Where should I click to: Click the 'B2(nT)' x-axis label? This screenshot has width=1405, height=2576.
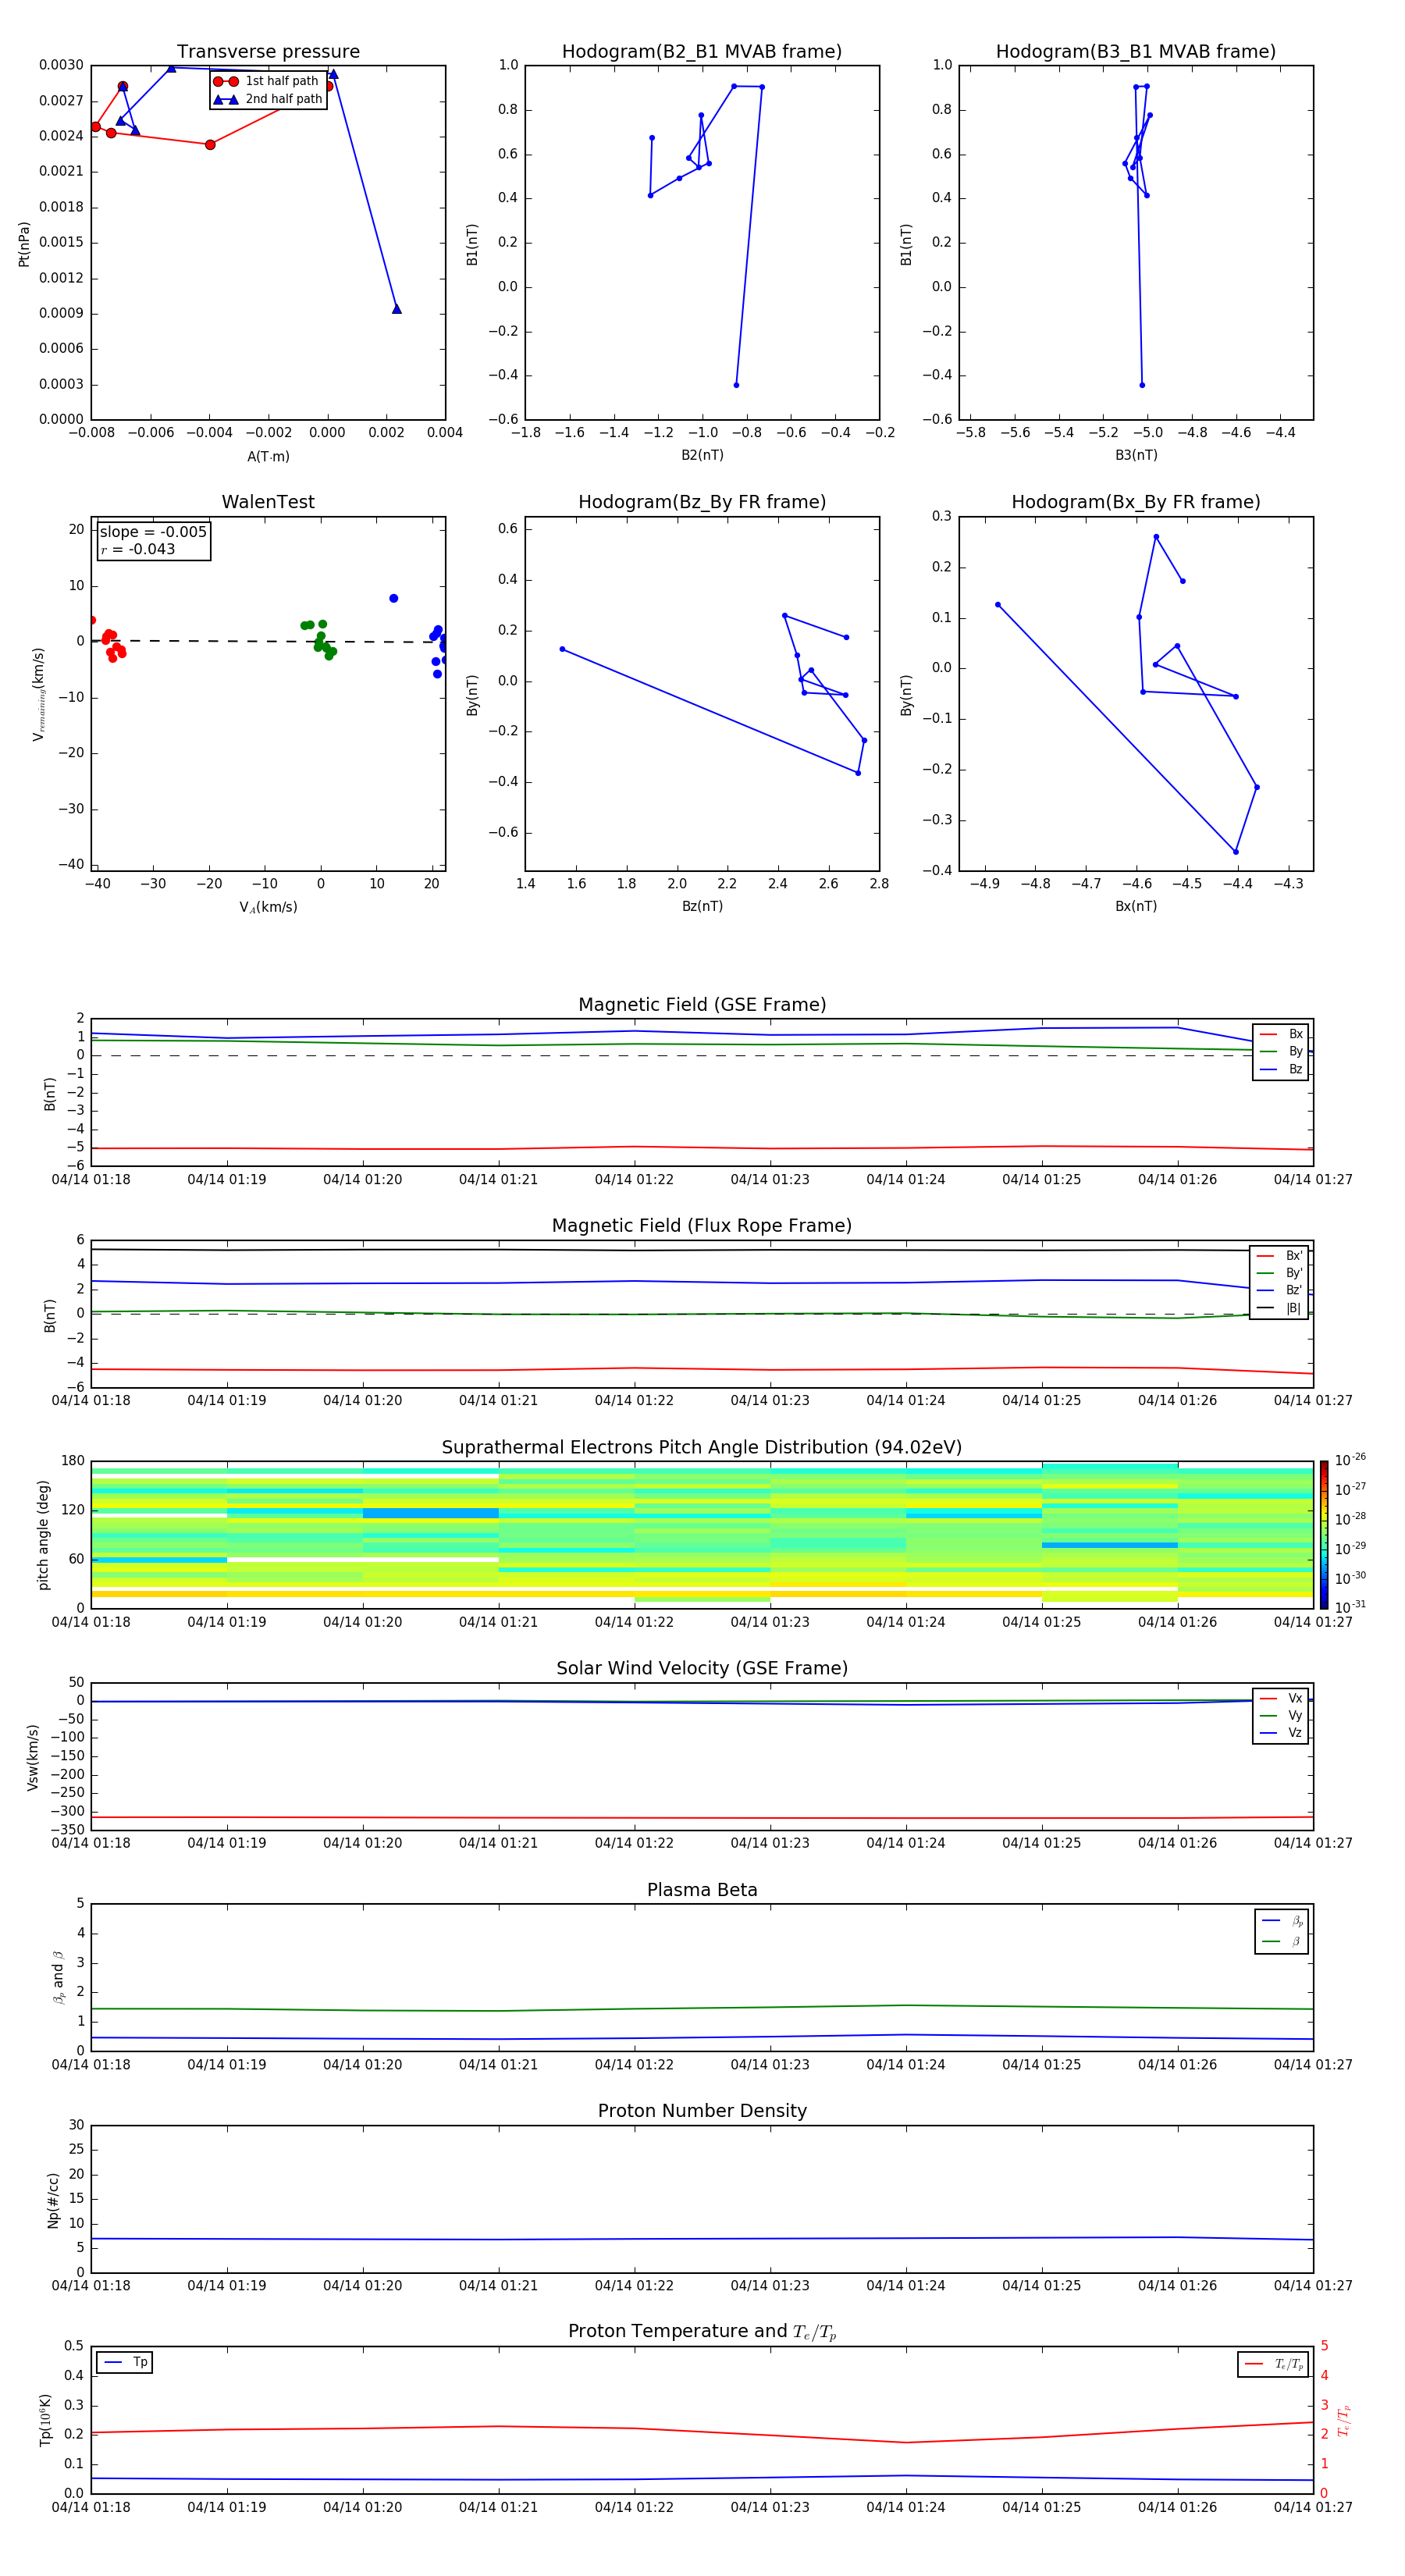coord(702,455)
